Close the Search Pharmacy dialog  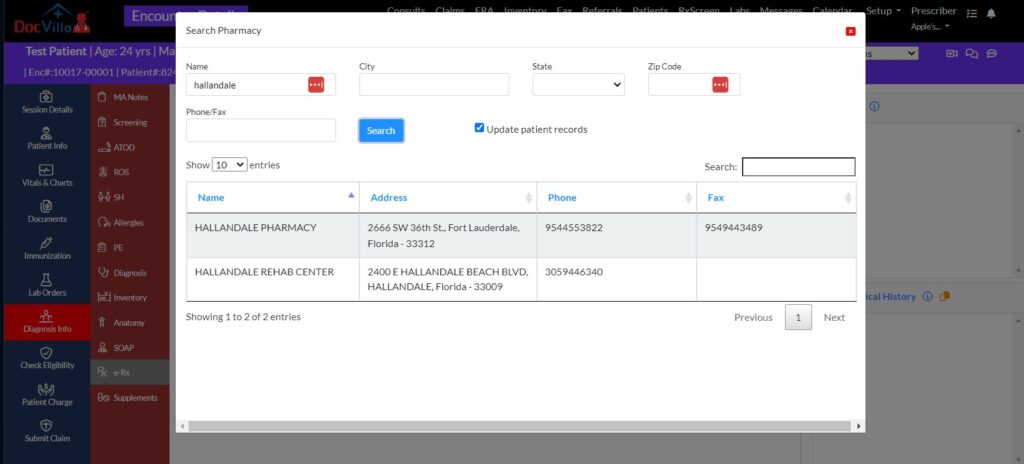tap(850, 31)
